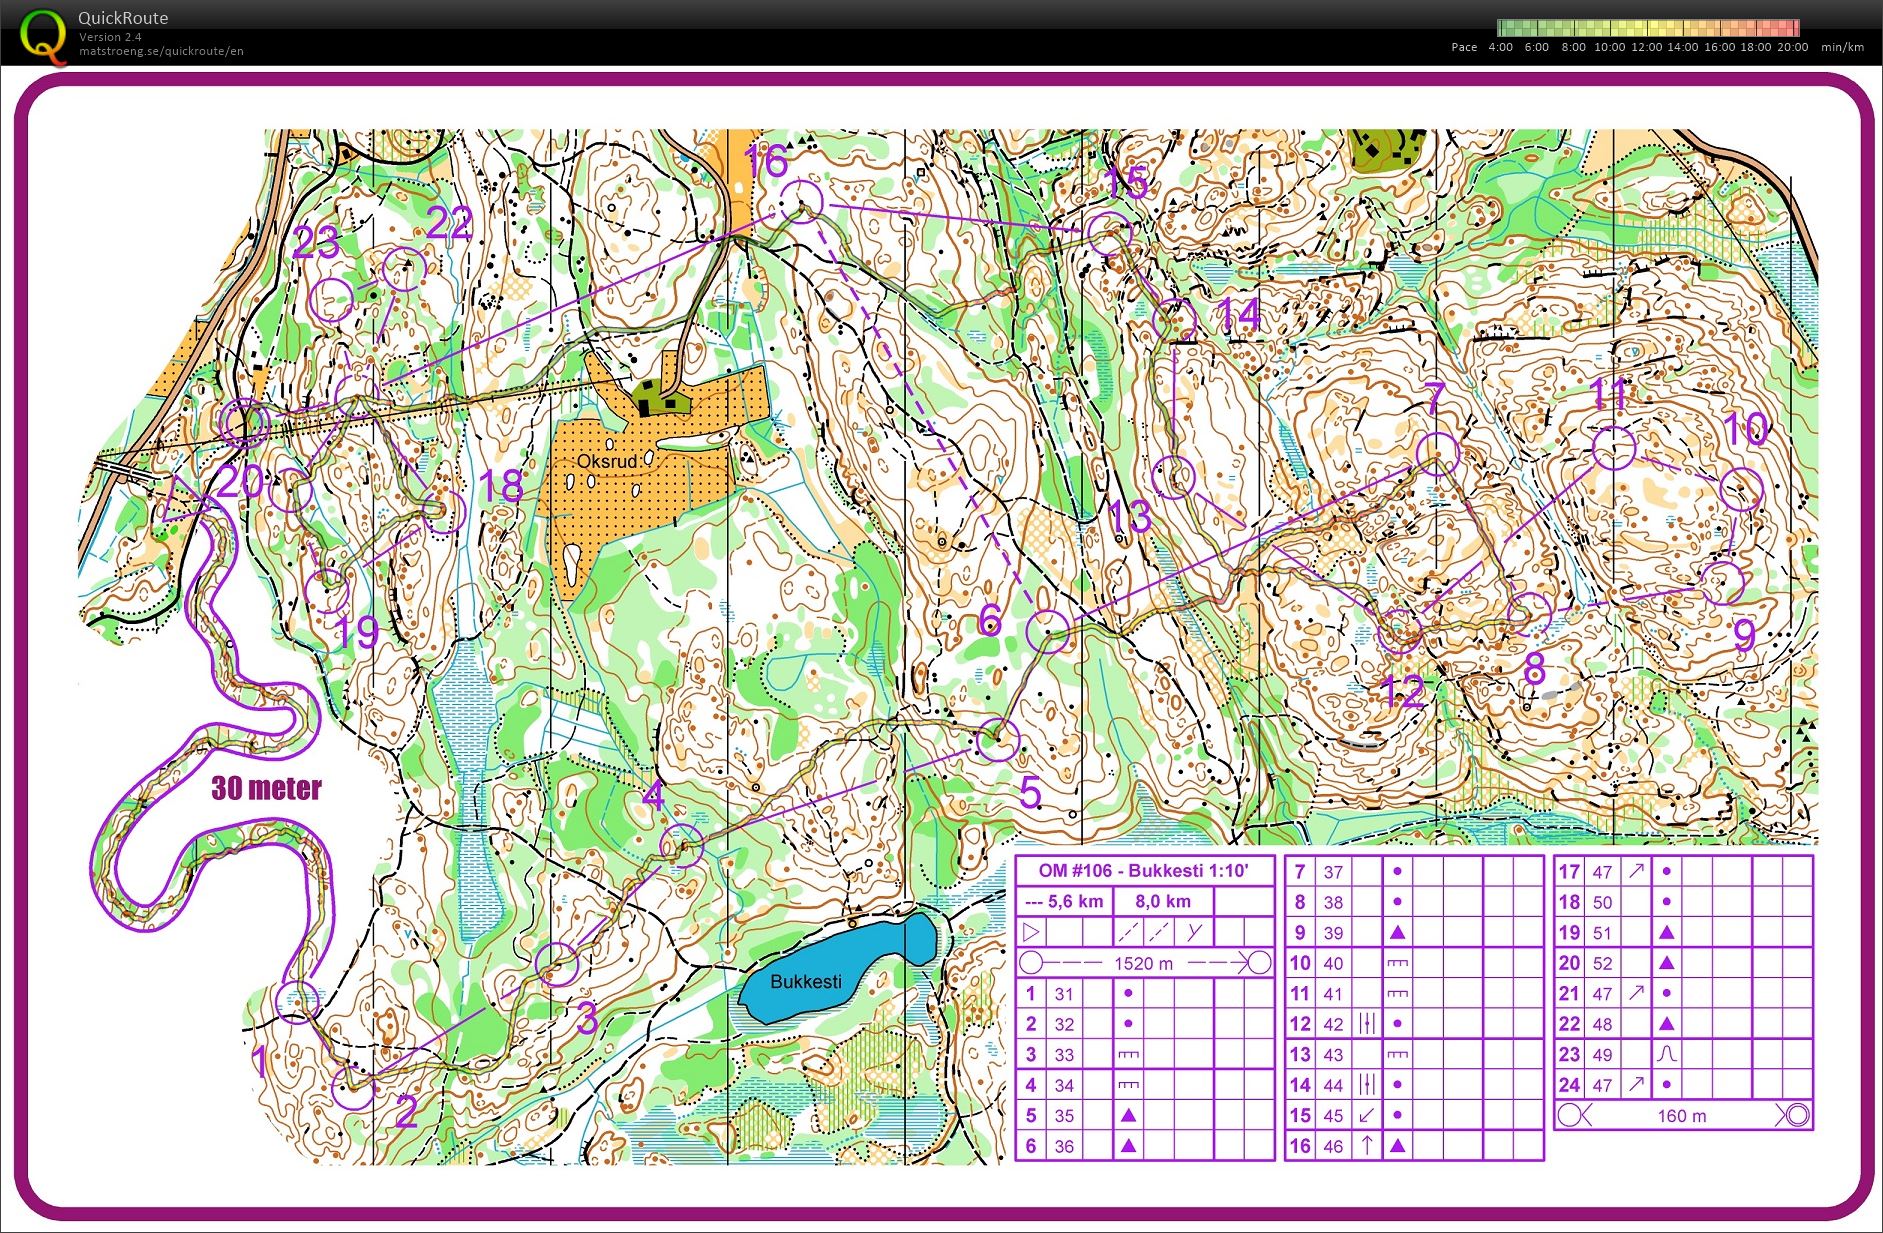Click the between-objects symbol in row 12
Viewport: 1883px width, 1233px height.
click(1367, 1024)
